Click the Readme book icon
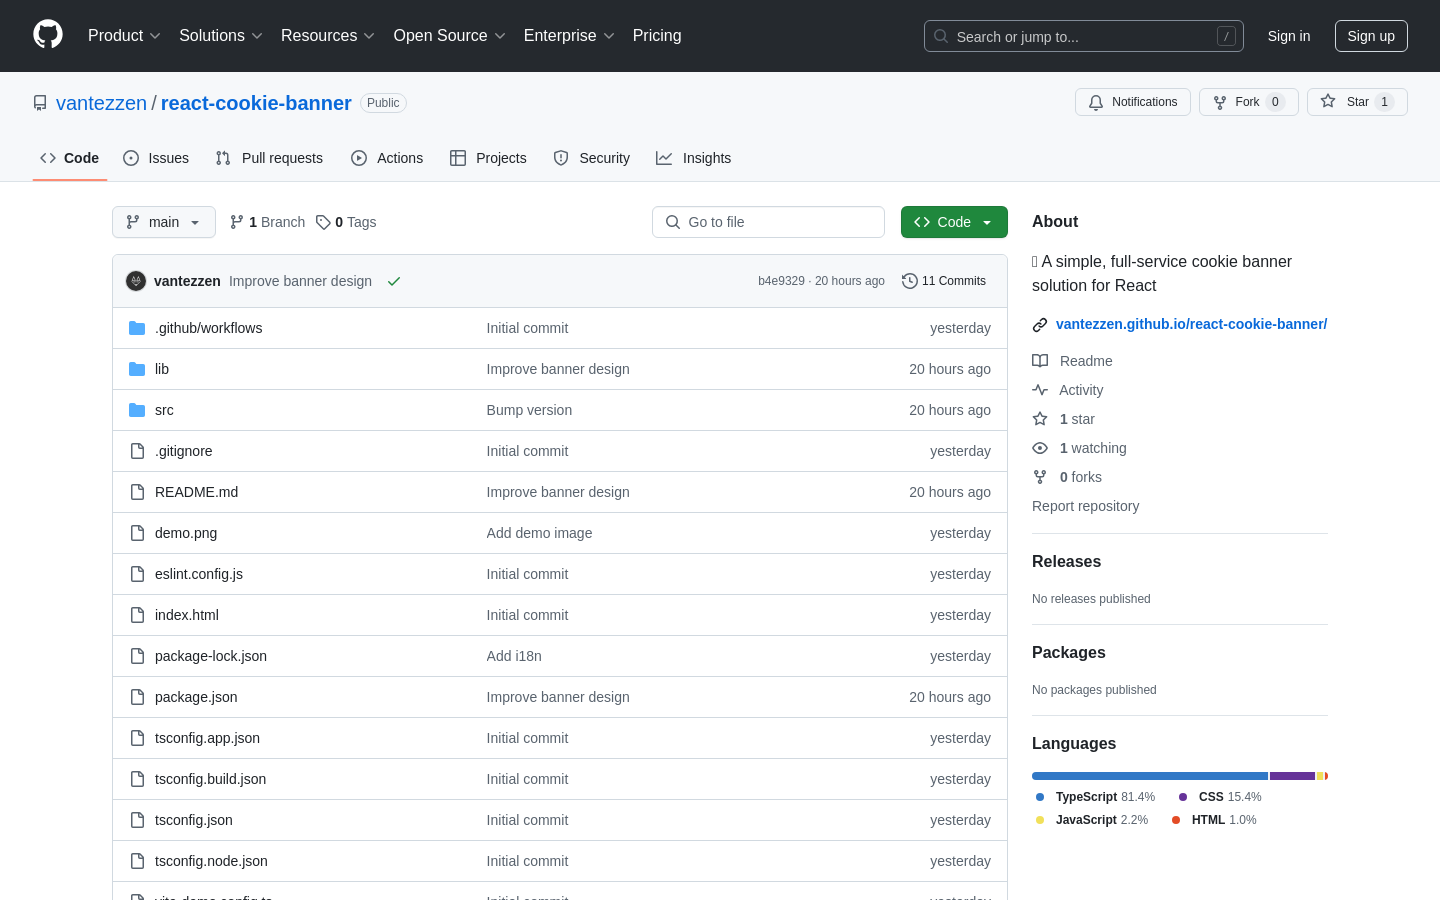1440x900 pixels. (1040, 361)
